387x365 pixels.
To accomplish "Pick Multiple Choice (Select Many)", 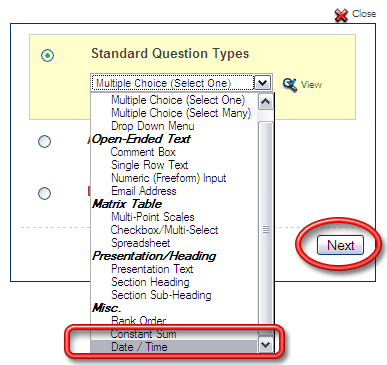I will click(181, 113).
